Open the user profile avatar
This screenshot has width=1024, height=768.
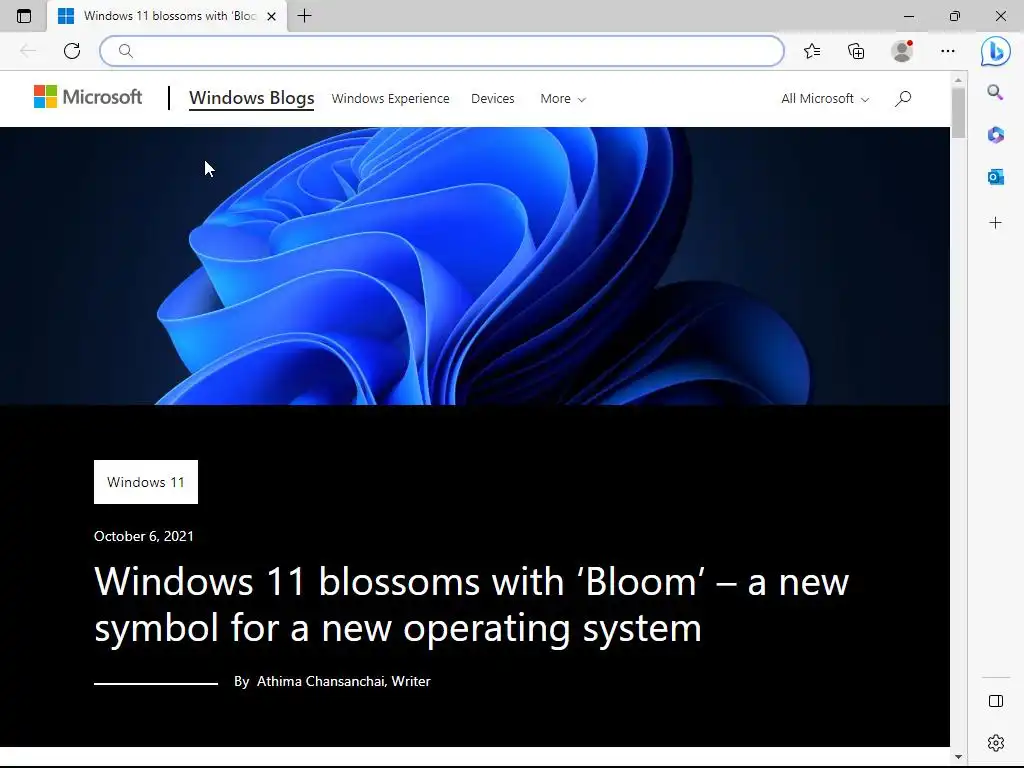(902, 51)
